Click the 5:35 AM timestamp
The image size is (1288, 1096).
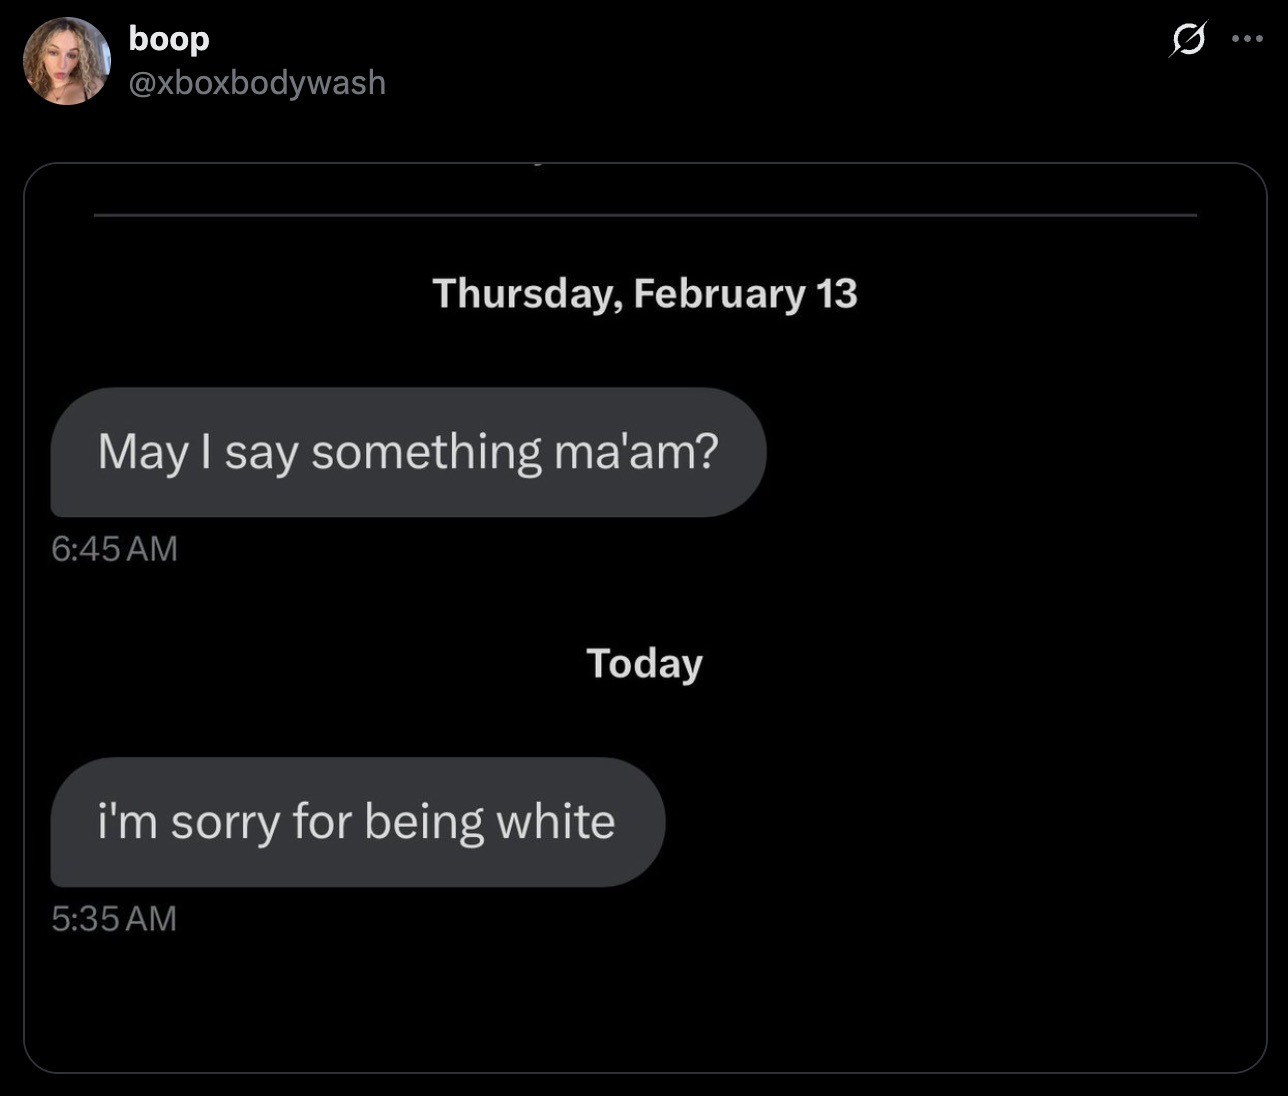click(x=114, y=918)
